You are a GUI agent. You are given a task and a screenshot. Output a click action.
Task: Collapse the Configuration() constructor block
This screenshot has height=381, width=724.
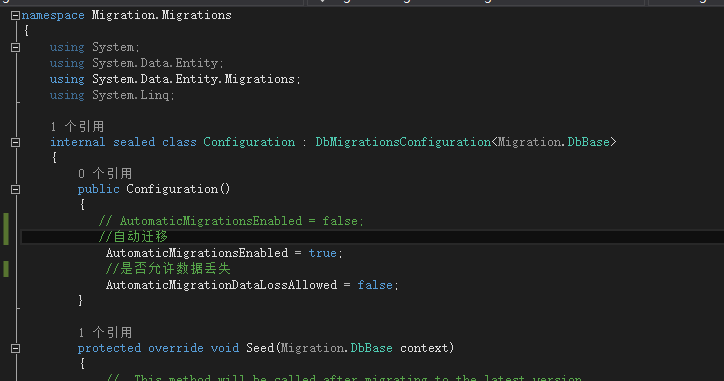tap(15, 190)
